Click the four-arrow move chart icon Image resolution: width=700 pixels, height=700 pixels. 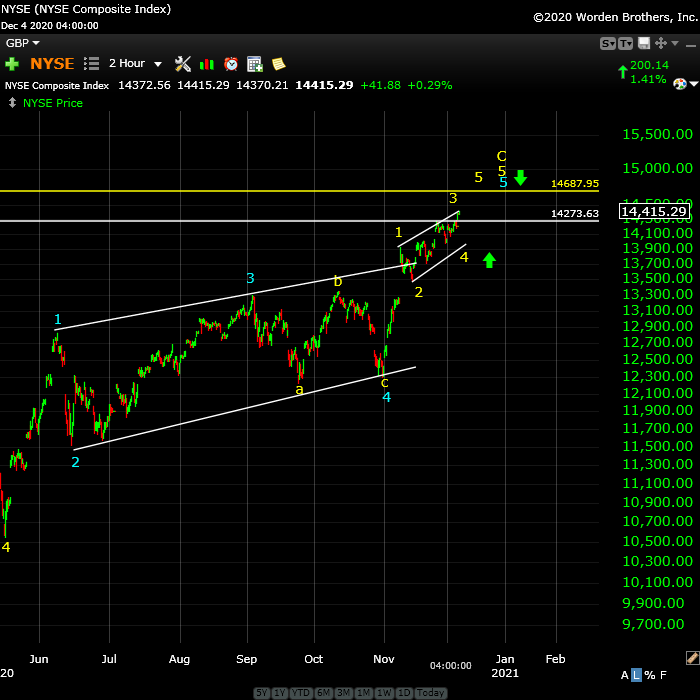[x=661, y=43]
